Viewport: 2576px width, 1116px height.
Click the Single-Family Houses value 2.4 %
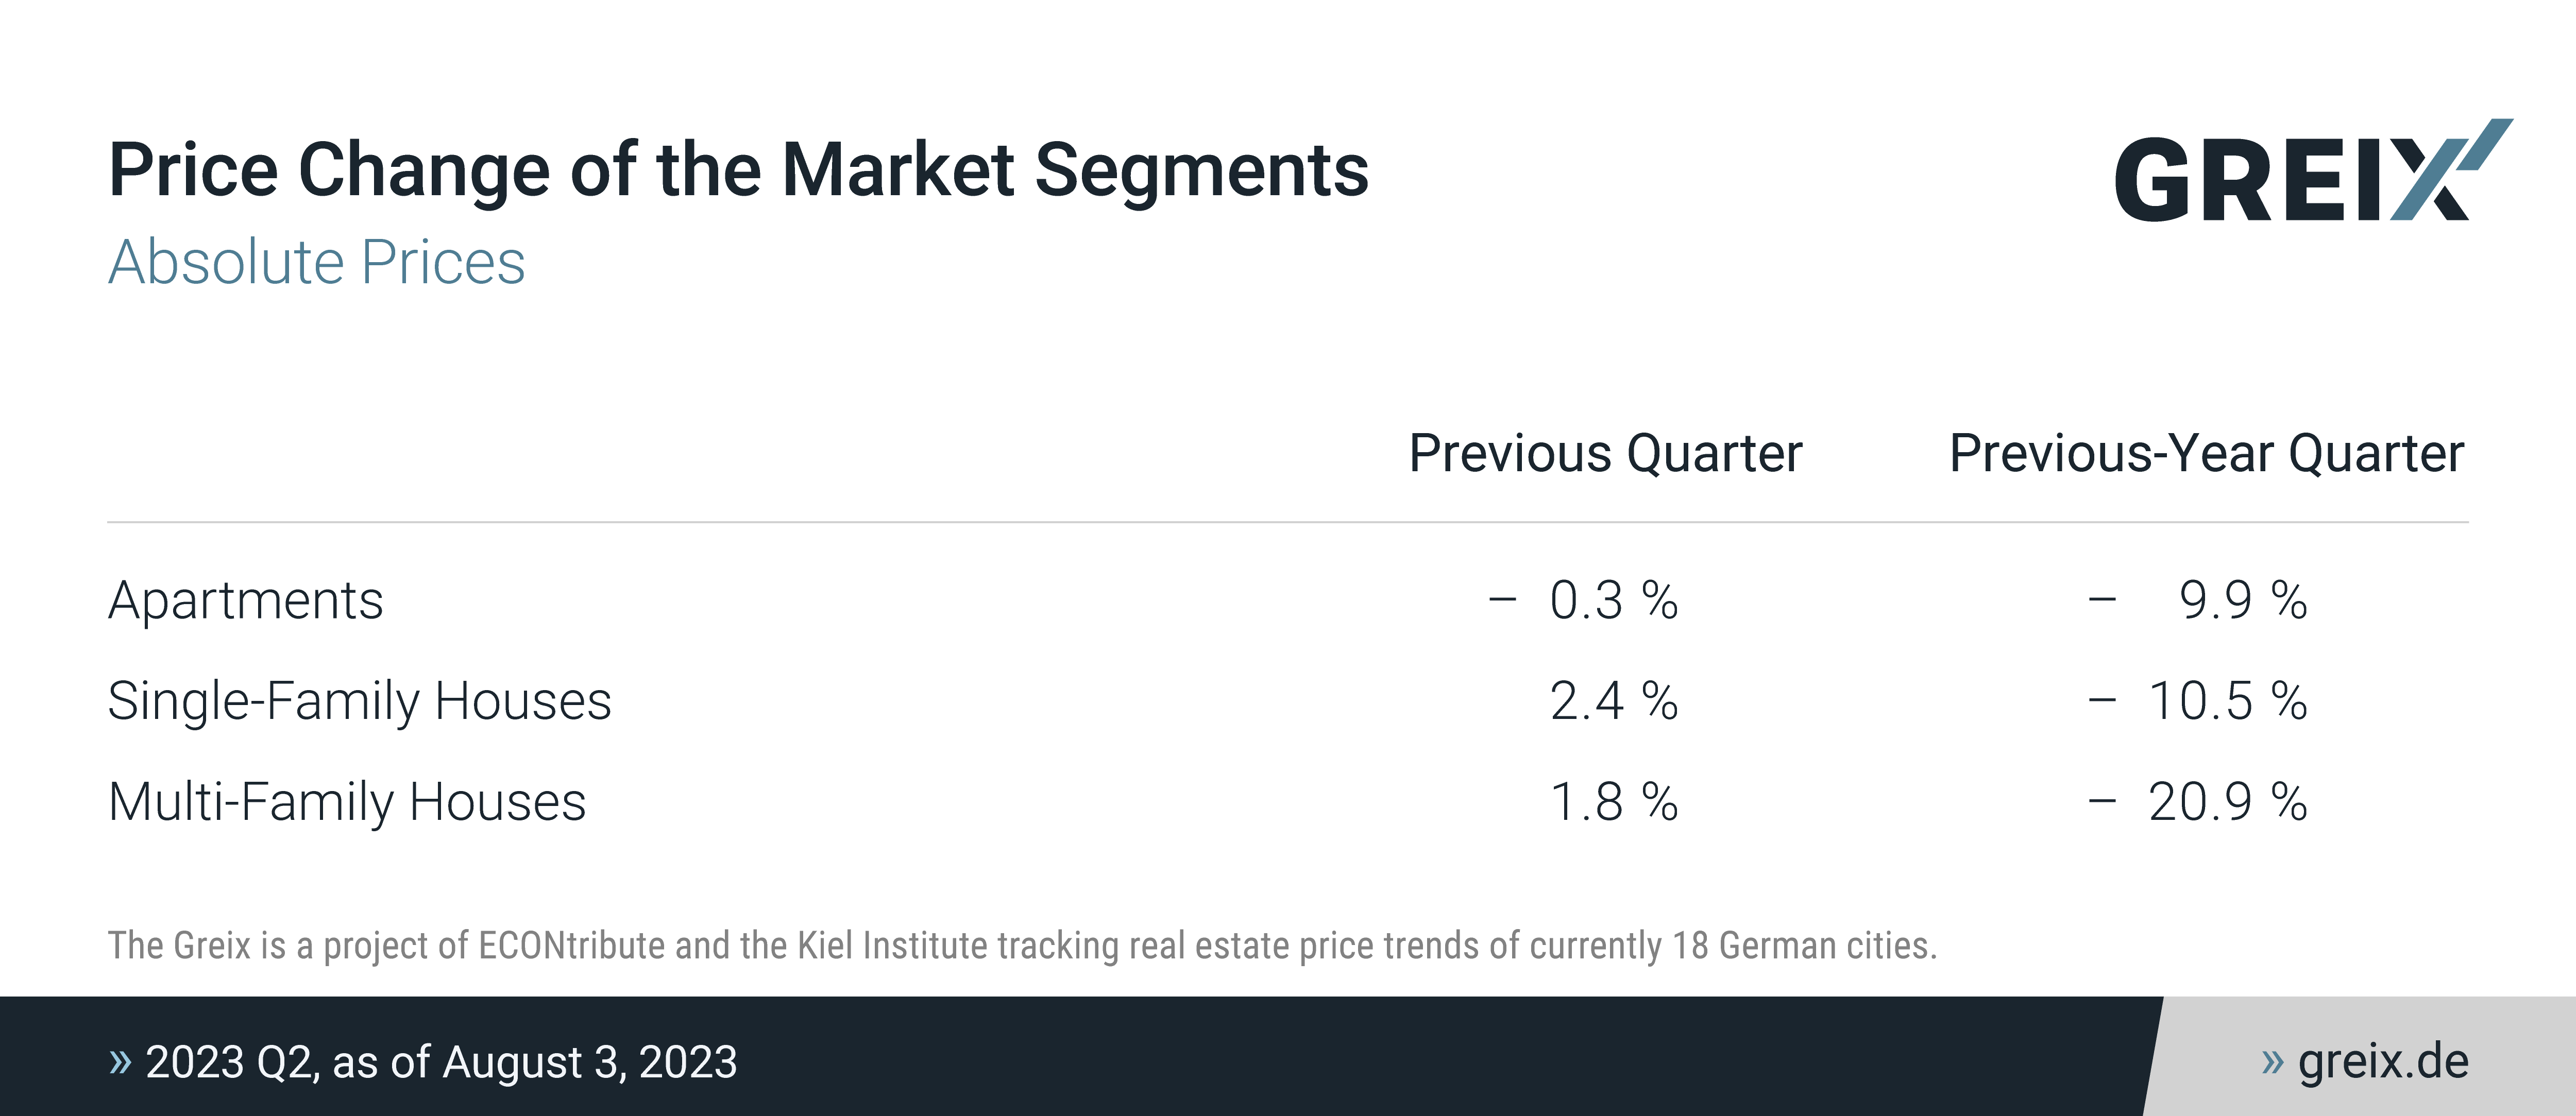point(1613,701)
